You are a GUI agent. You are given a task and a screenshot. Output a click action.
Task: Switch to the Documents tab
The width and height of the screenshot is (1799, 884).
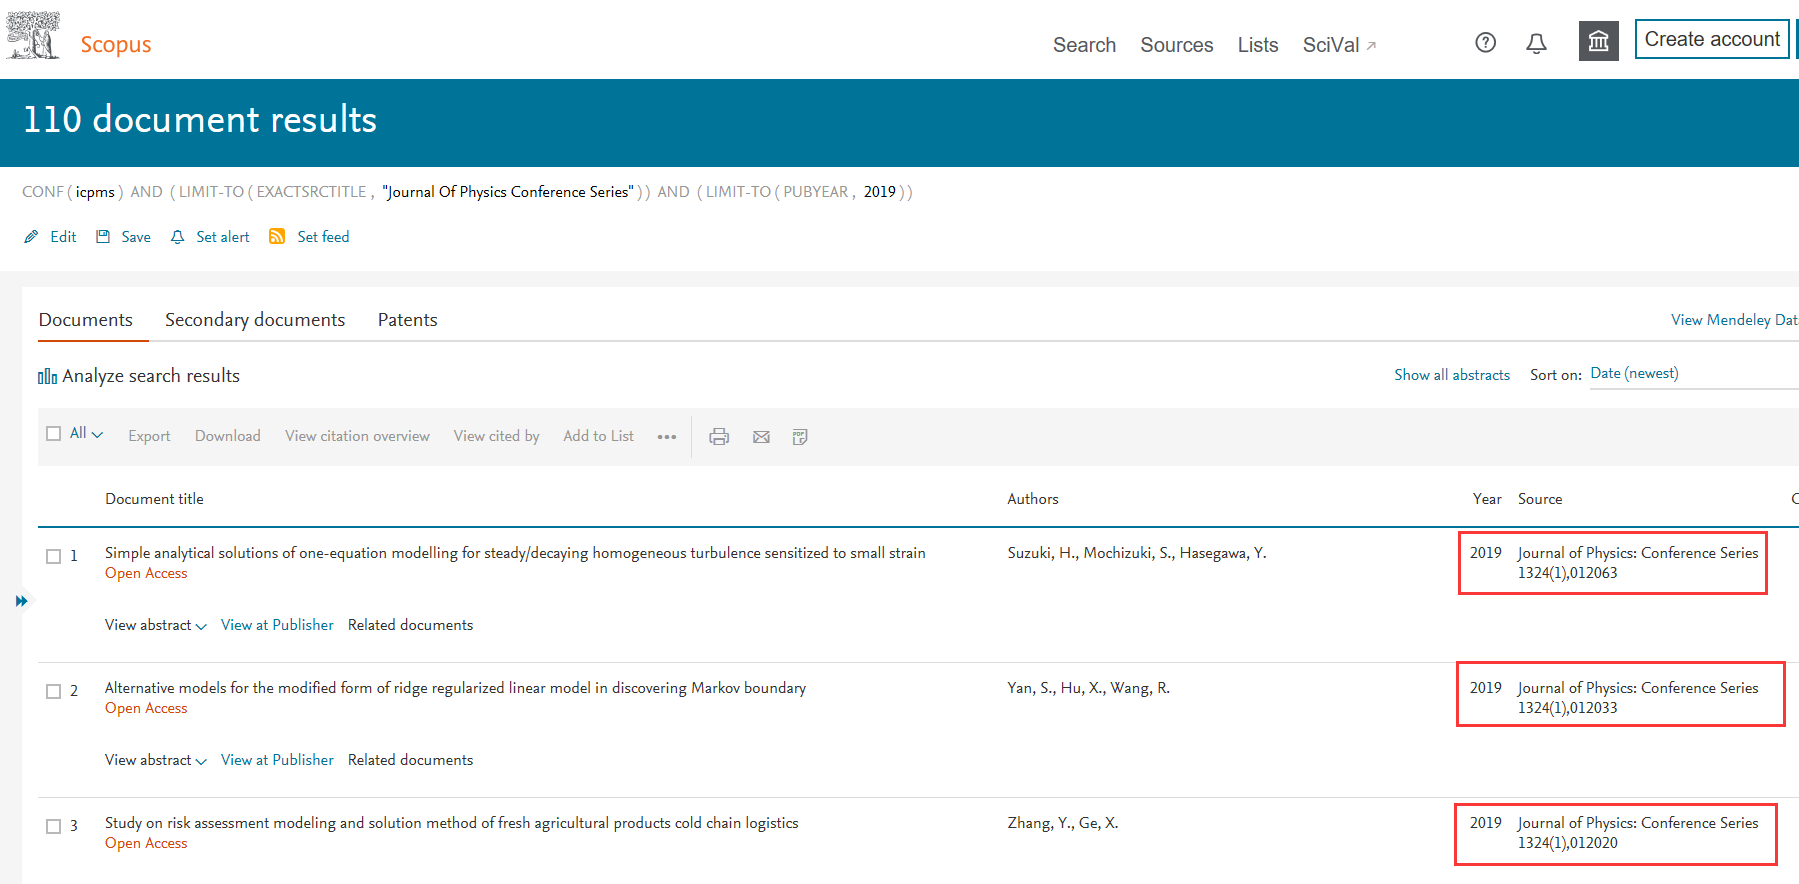(x=86, y=320)
